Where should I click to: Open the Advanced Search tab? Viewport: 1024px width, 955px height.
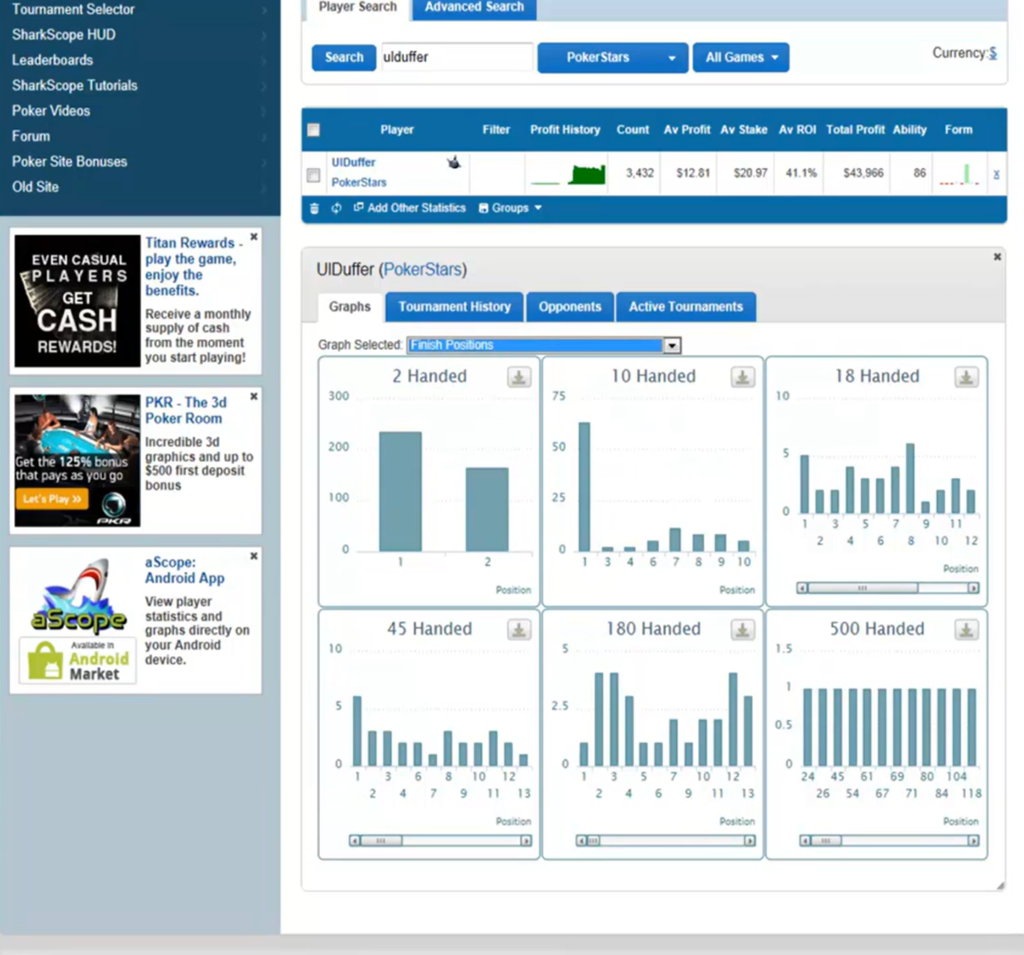pos(474,8)
